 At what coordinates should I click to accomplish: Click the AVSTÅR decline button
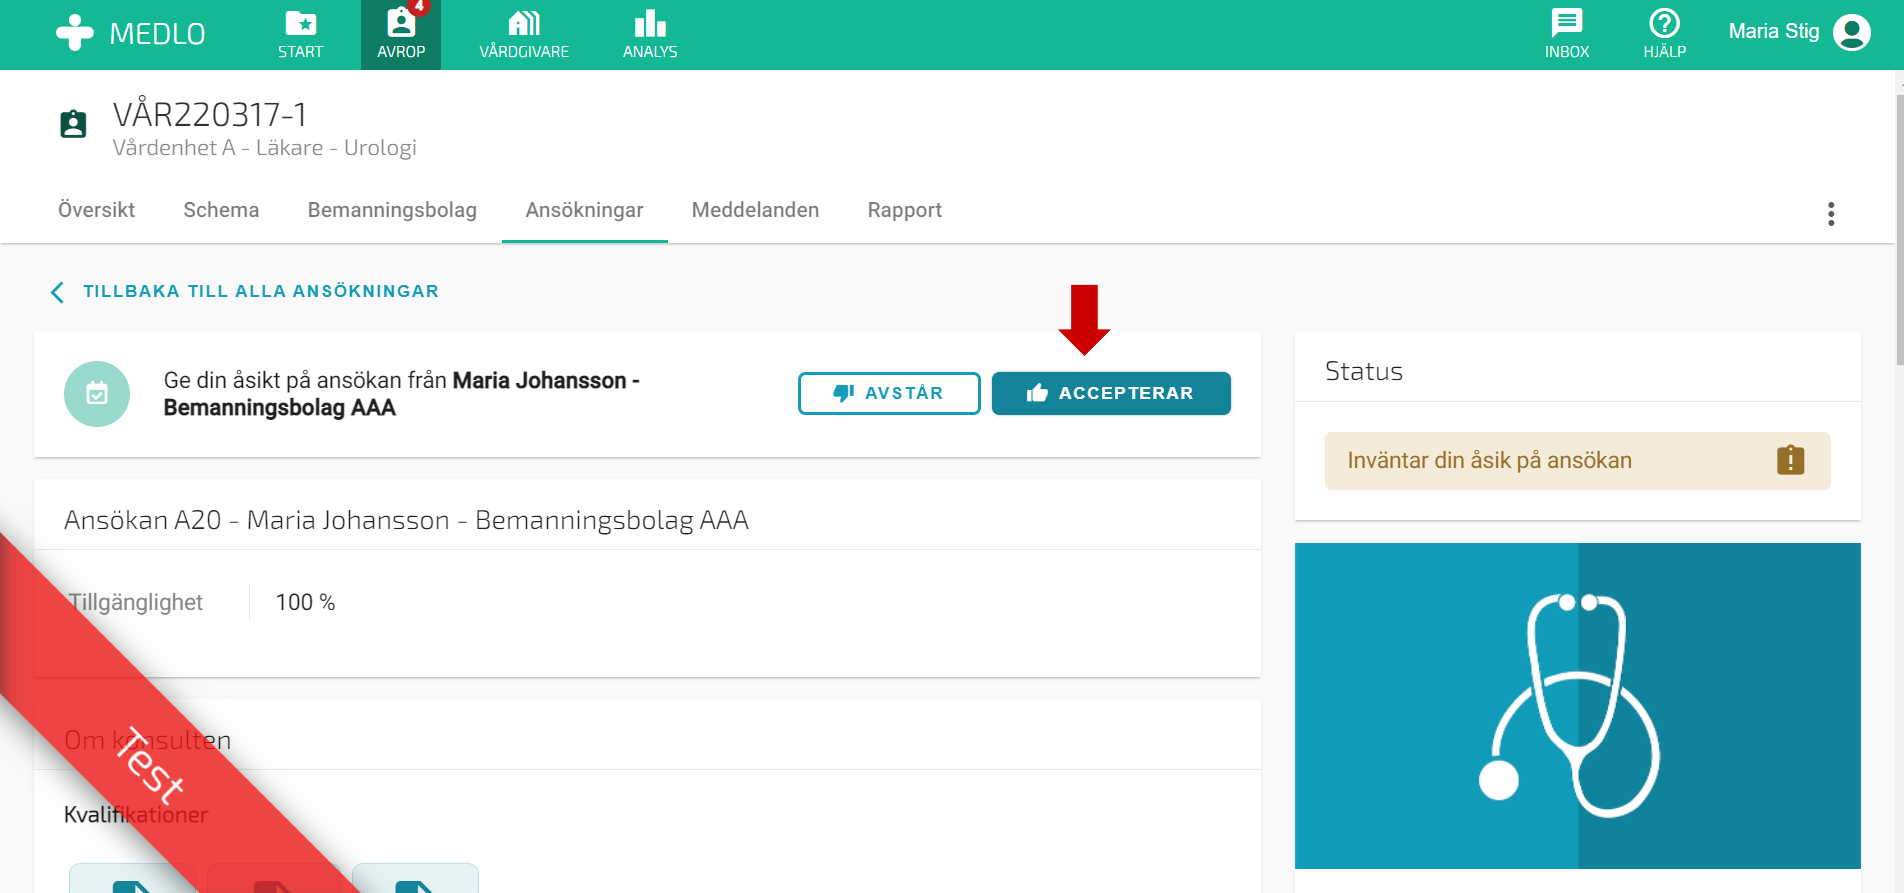(889, 393)
